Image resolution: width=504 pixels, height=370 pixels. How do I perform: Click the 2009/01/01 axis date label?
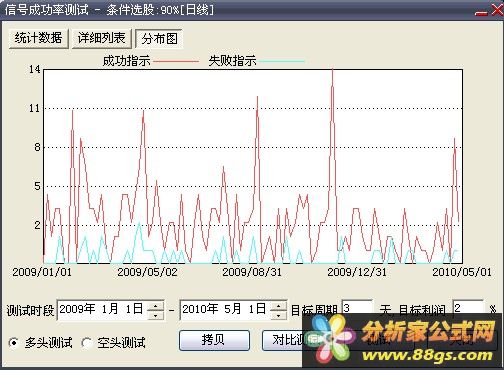point(42,272)
